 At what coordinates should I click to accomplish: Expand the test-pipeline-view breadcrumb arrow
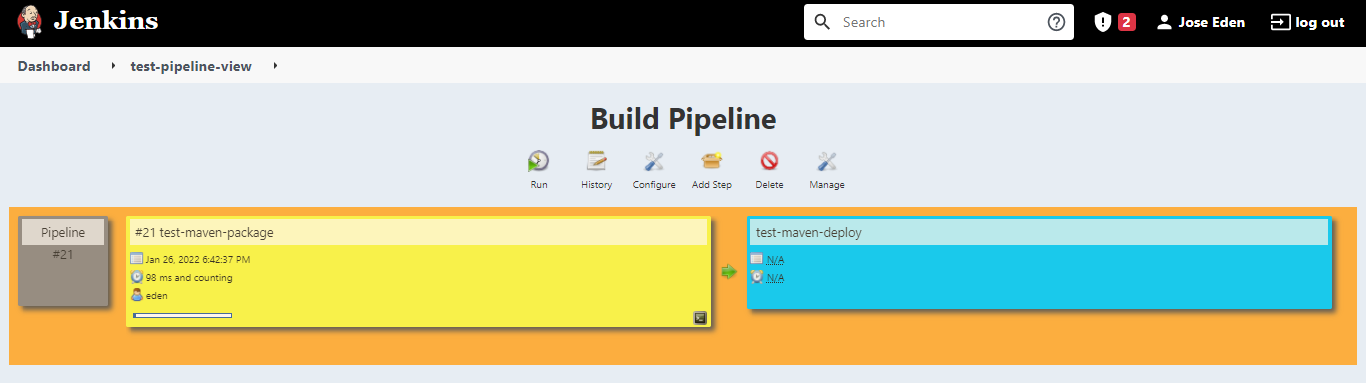coord(275,66)
